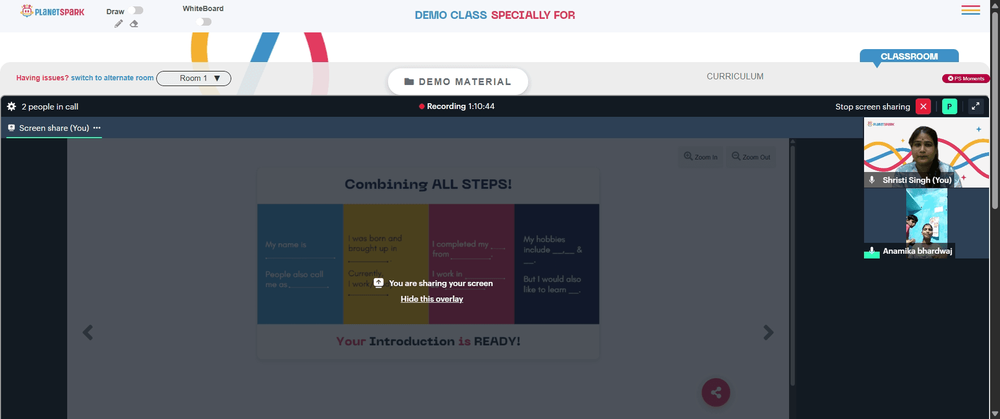
Task: Select the eraser tool
Action: tap(134, 24)
